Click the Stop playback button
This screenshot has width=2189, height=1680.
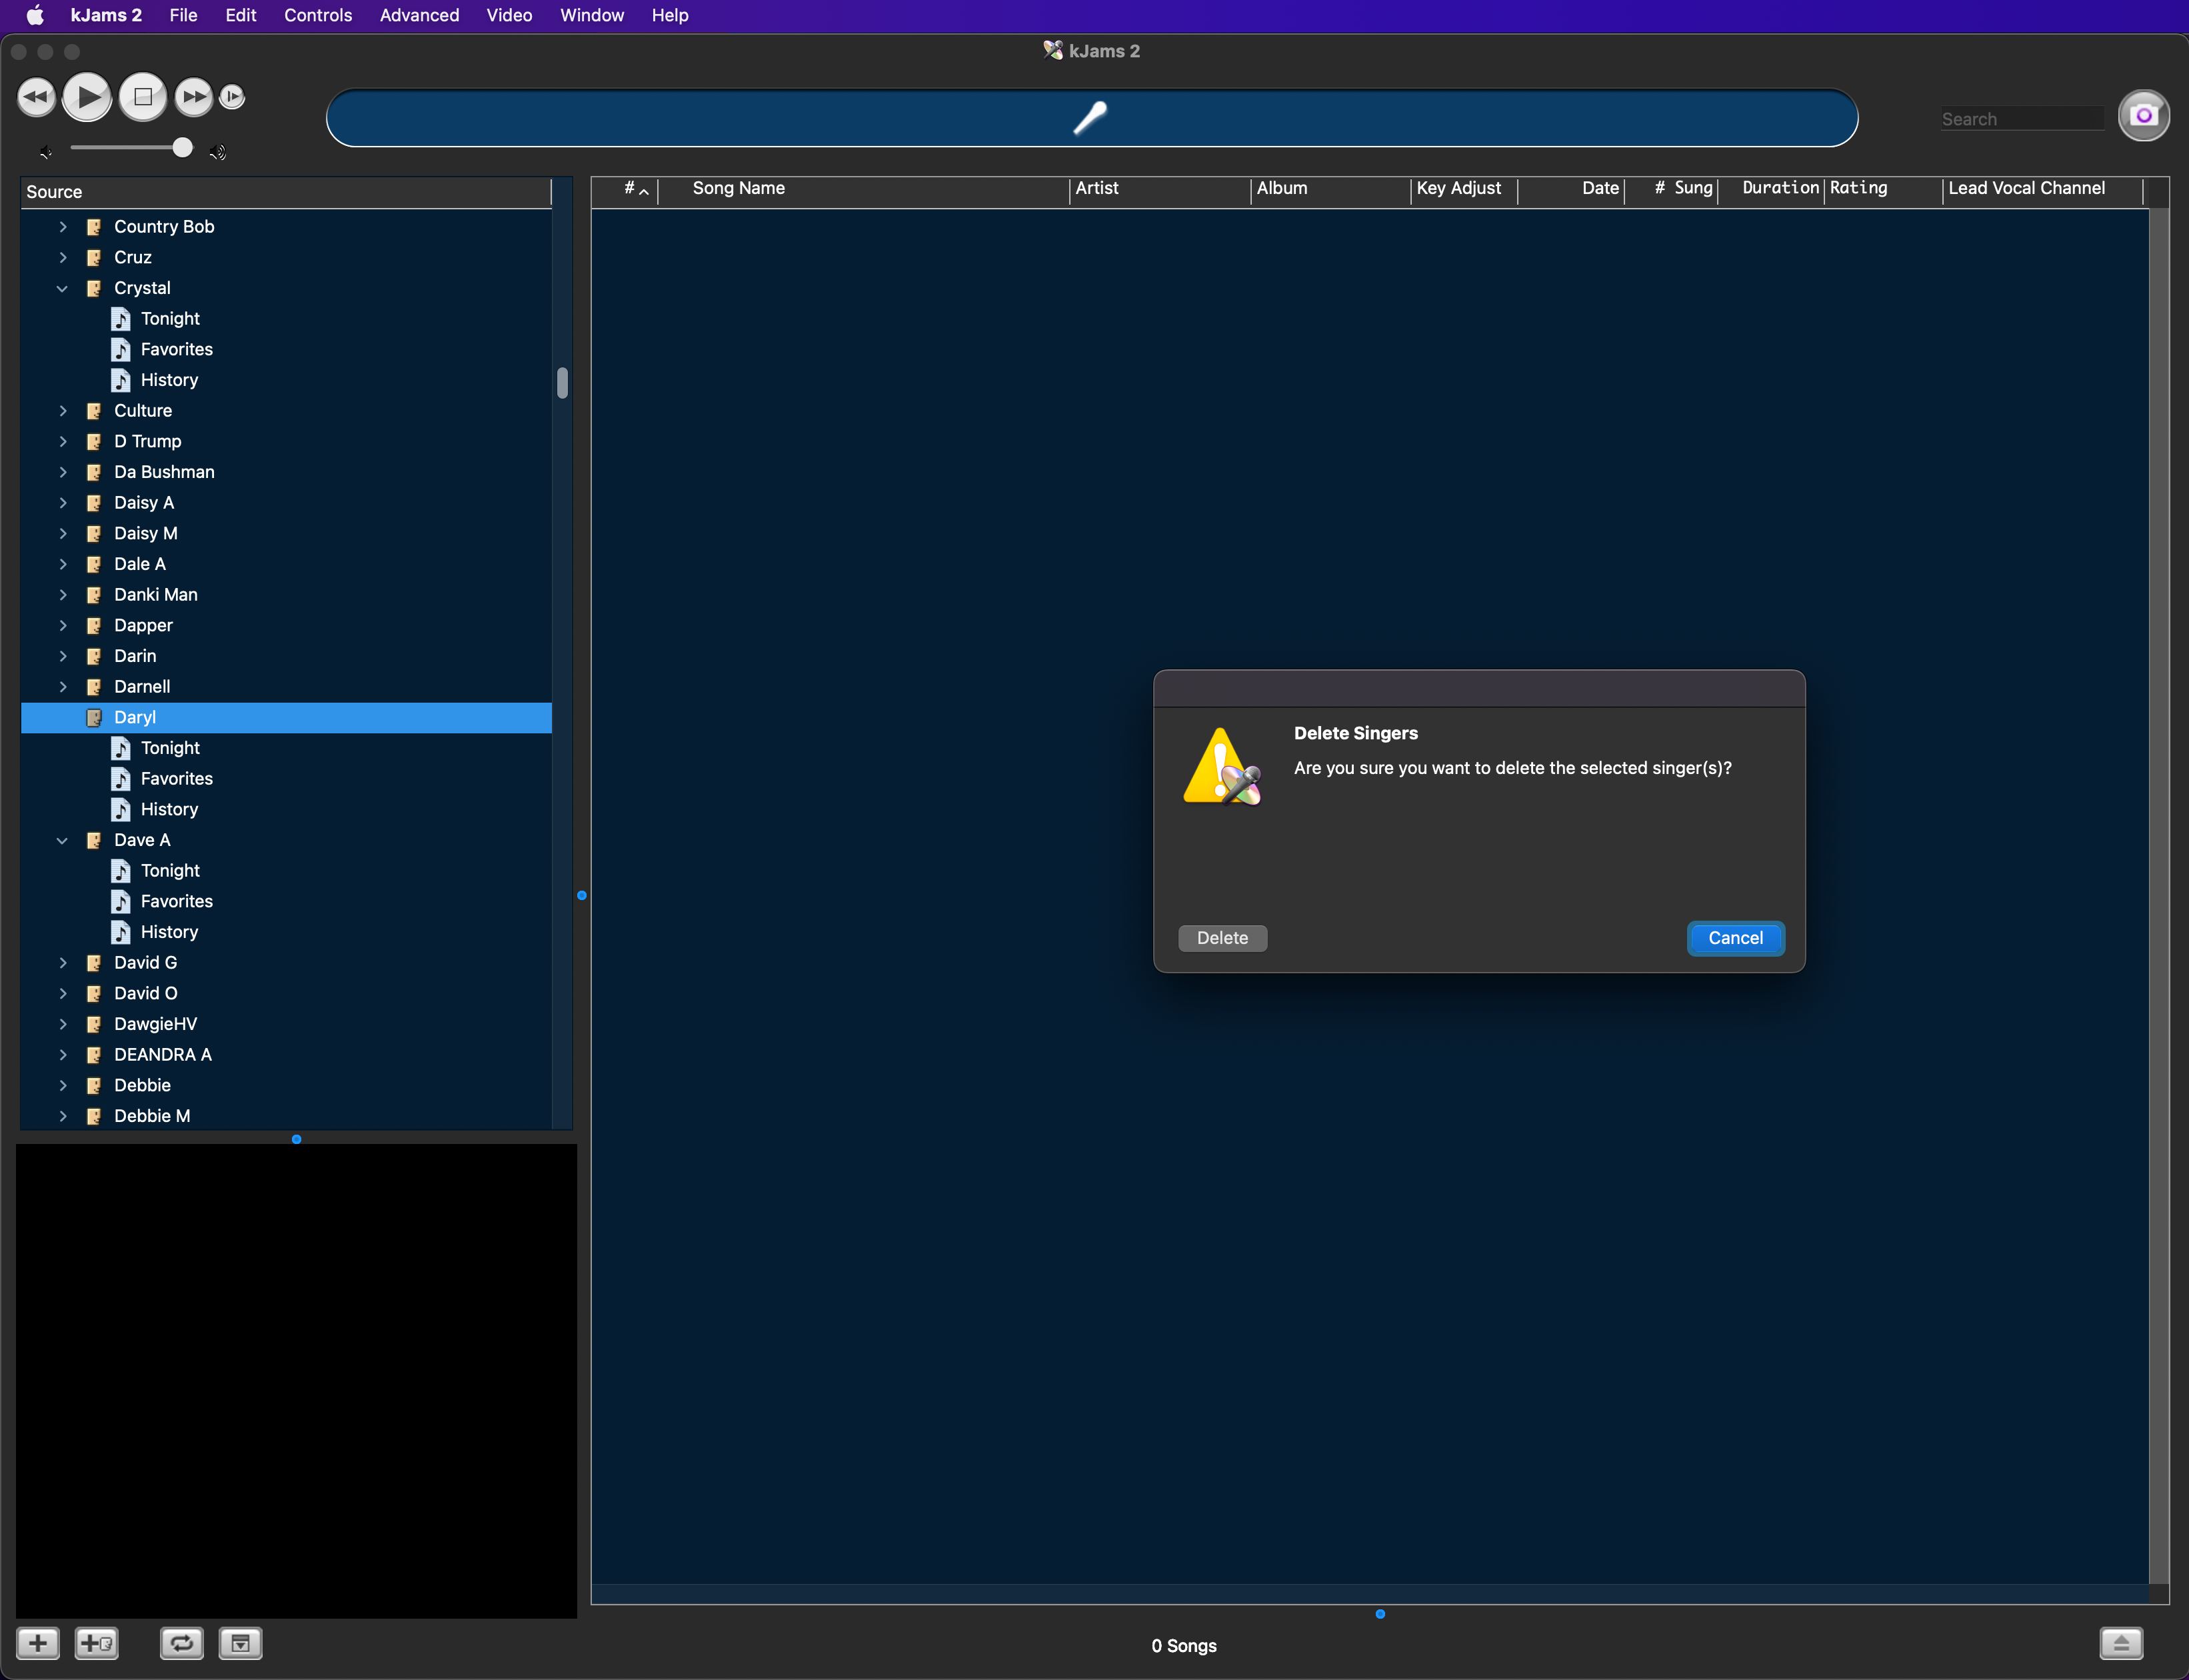click(143, 97)
